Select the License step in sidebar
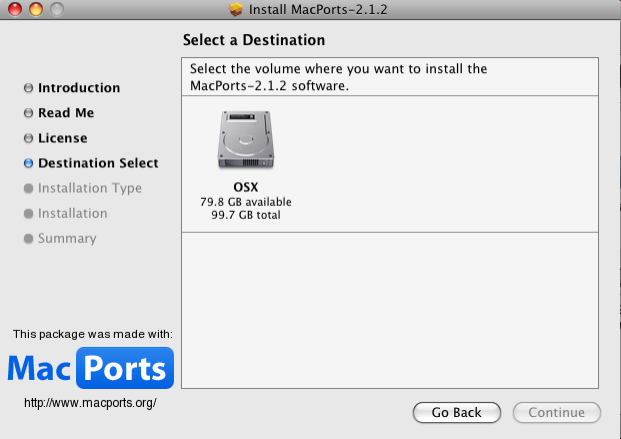 pos(62,138)
